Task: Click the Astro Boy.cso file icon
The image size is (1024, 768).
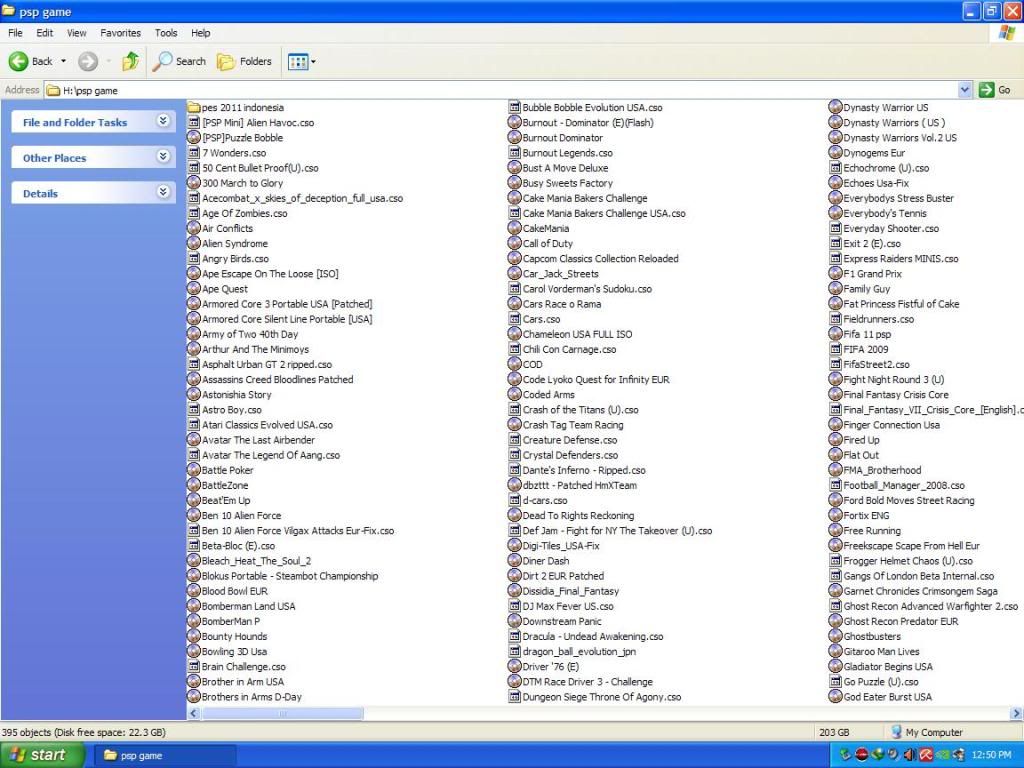Action: (193, 409)
